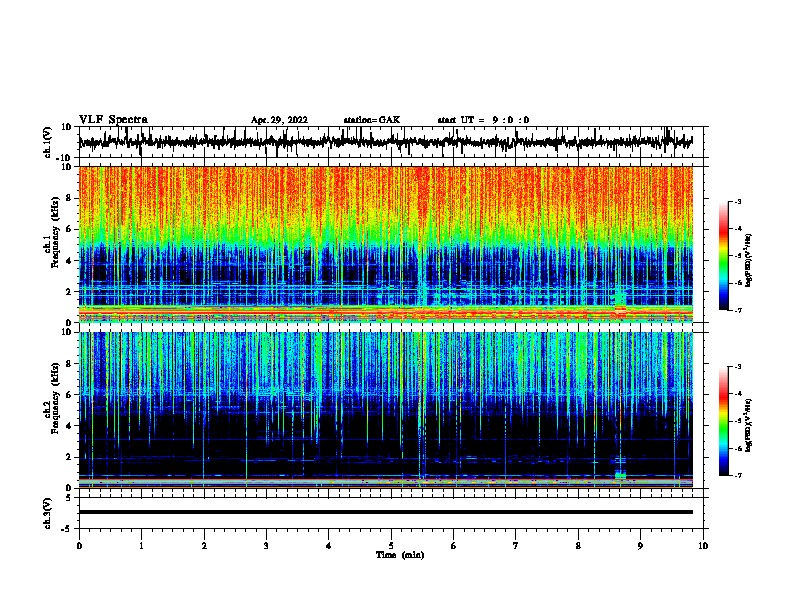Click the "6" kHz tick on ch.1 frequency axis
Viewport: 792px width, 612px height.
pos(69,229)
